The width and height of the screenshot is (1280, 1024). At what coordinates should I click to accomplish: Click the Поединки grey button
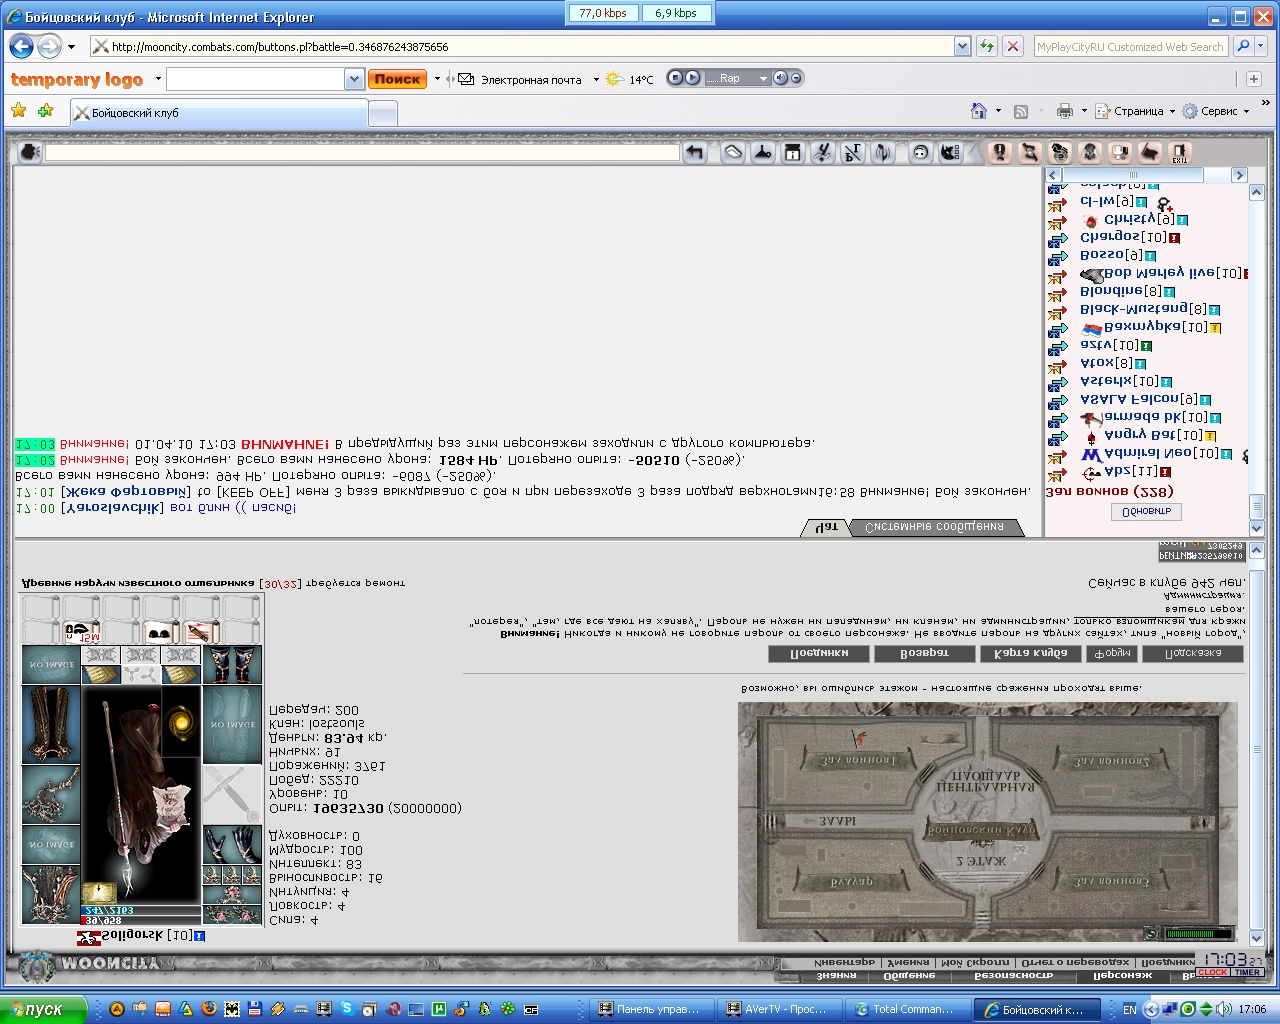[x=818, y=653]
